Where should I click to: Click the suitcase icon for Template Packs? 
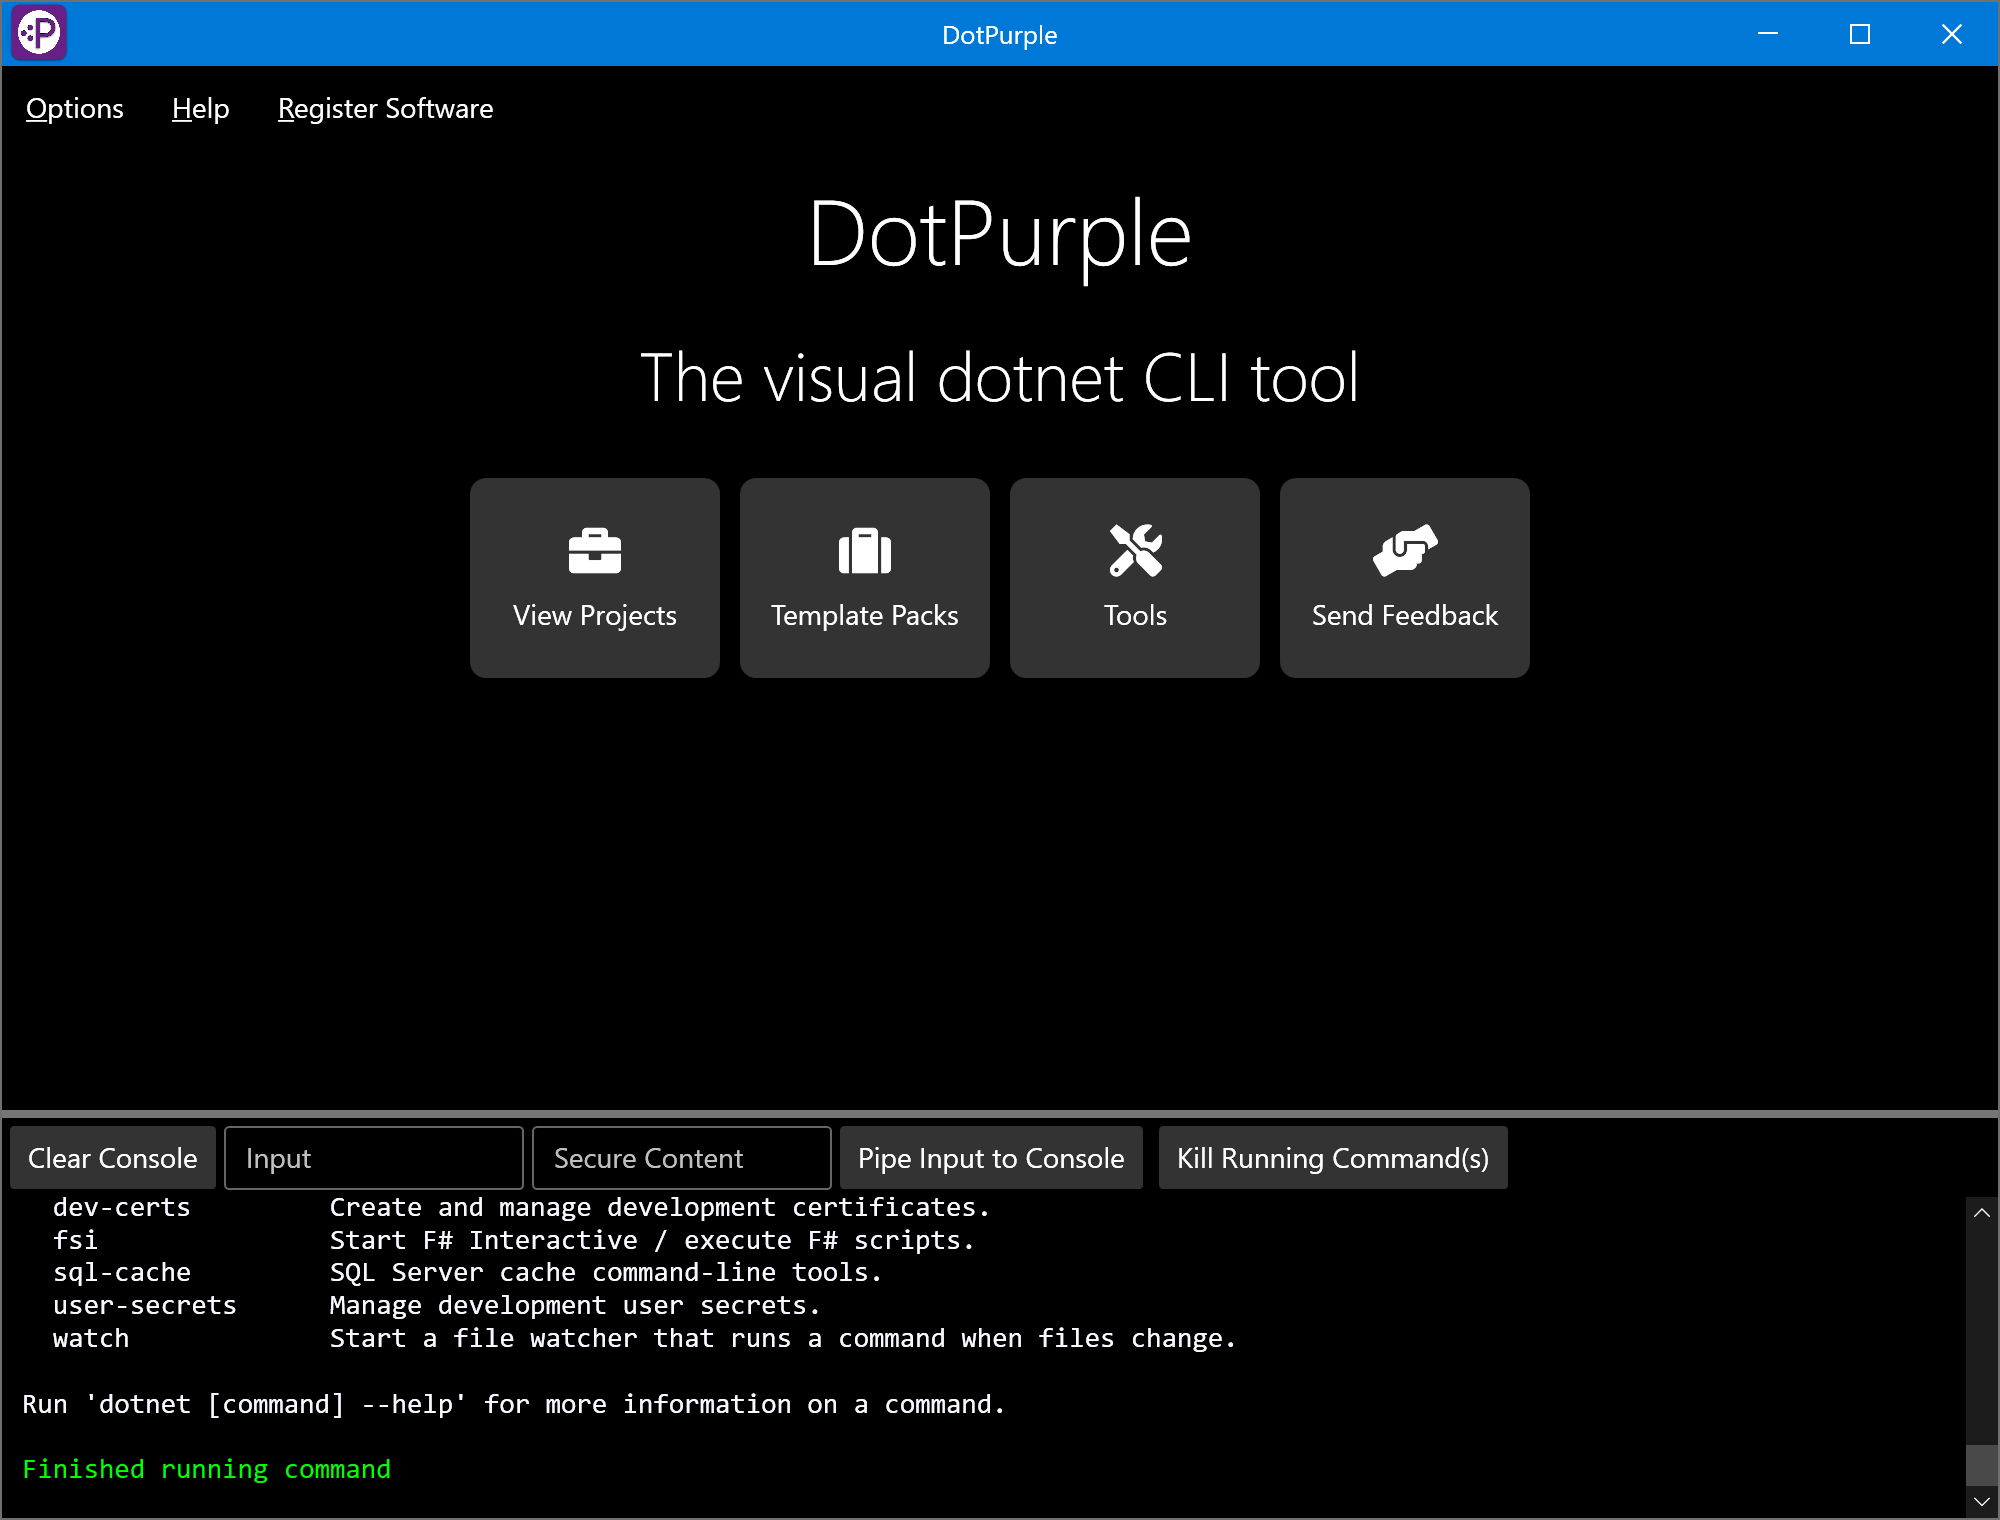click(864, 551)
